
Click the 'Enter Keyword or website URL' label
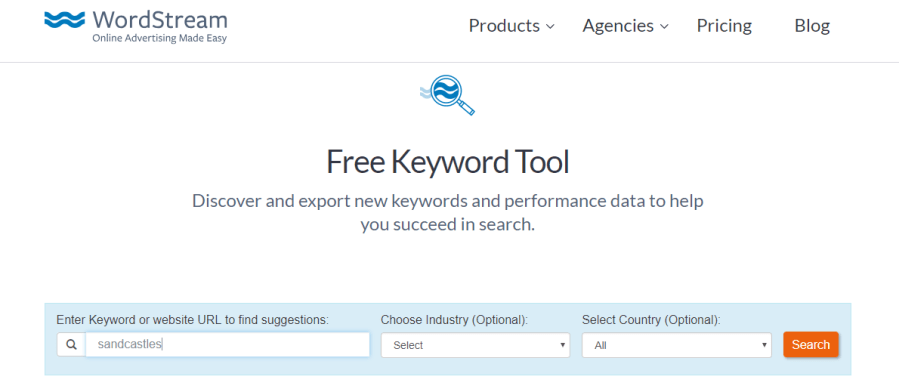click(x=193, y=320)
